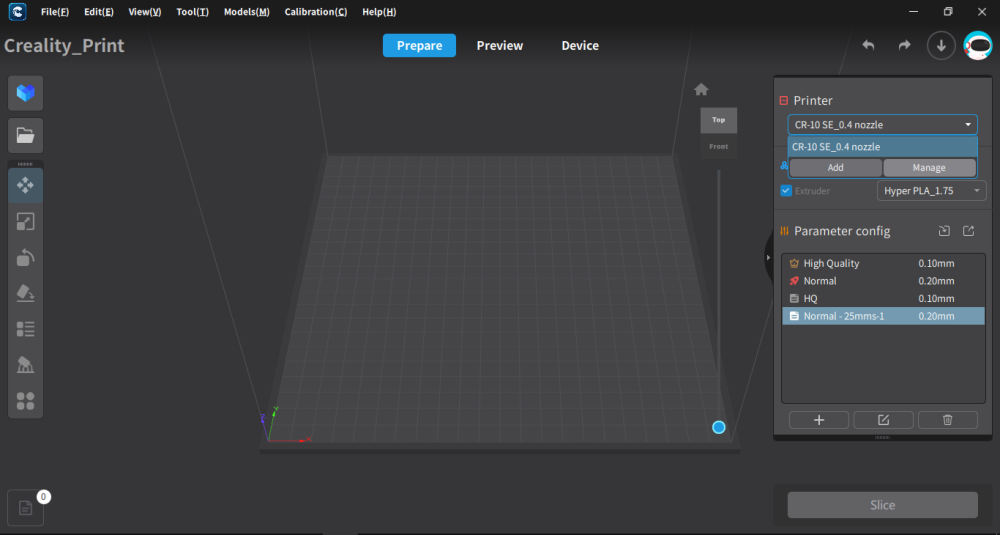1000x535 pixels.
Task: Delete selected profile with trash button
Action: click(x=948, y=420)
